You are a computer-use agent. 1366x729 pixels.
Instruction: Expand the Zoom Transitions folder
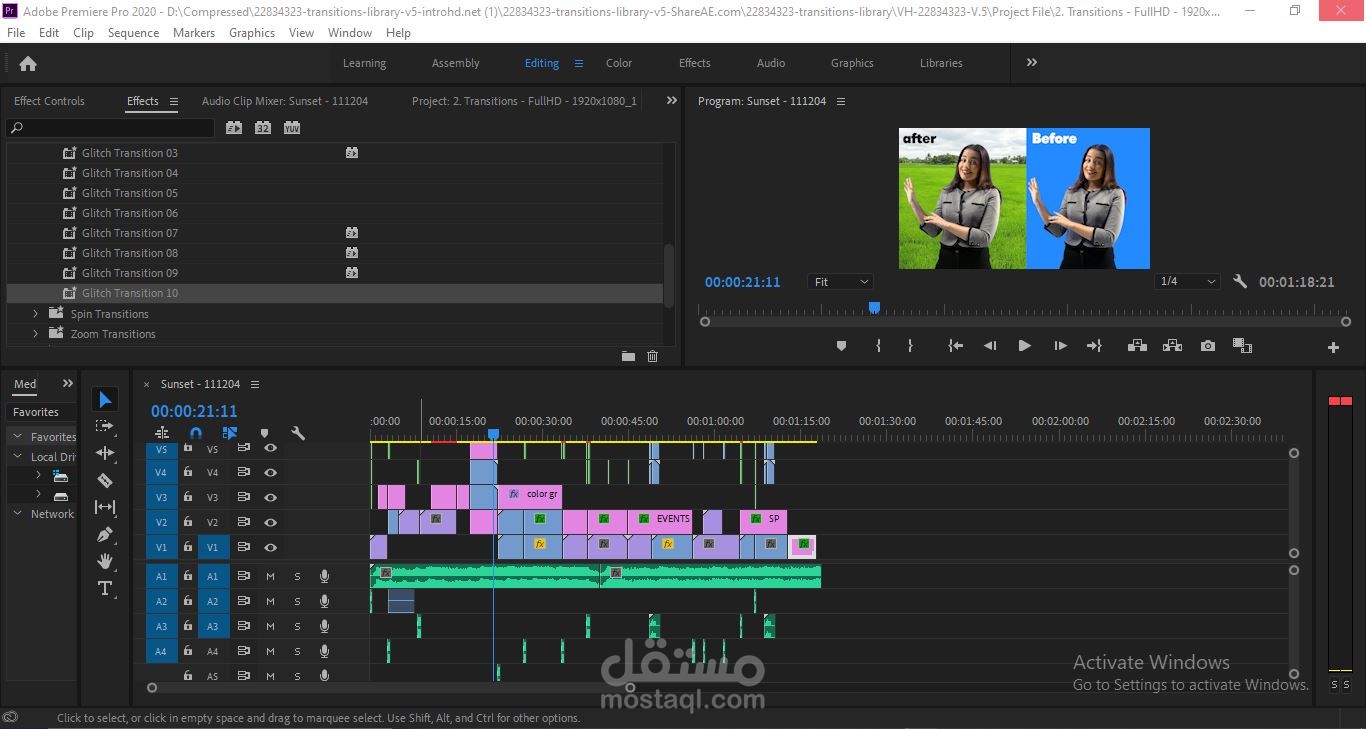click(36, 334)
